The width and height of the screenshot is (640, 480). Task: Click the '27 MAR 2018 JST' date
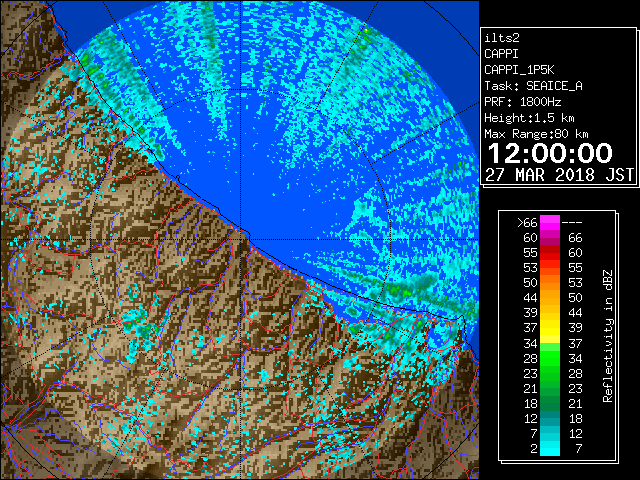559,175
